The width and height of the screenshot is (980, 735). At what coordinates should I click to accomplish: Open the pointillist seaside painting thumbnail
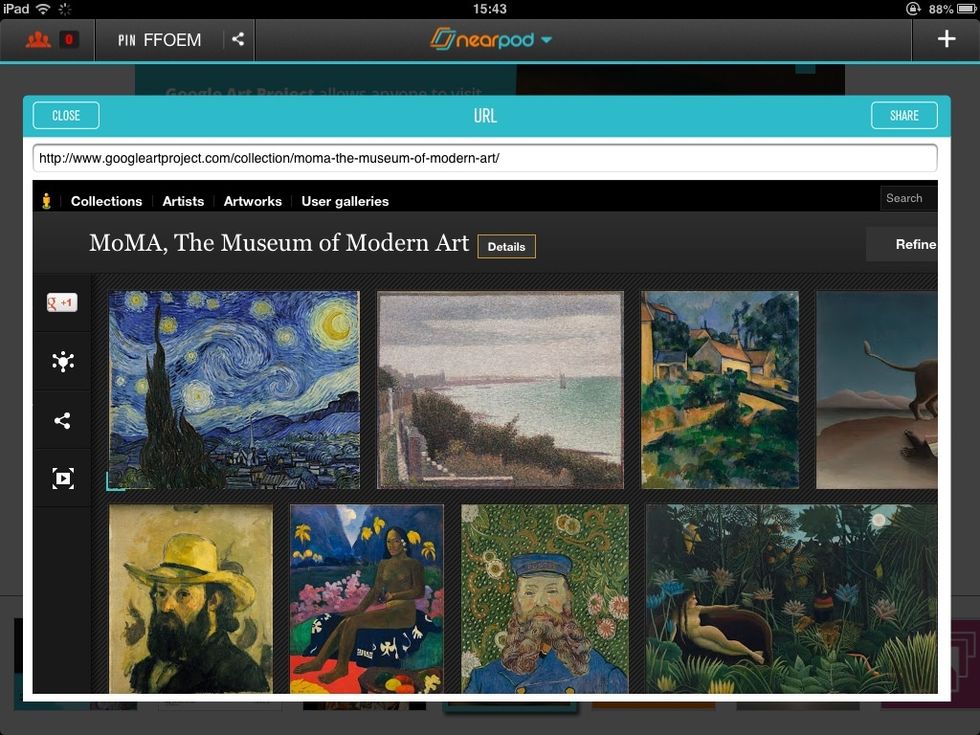click(500, 389)
